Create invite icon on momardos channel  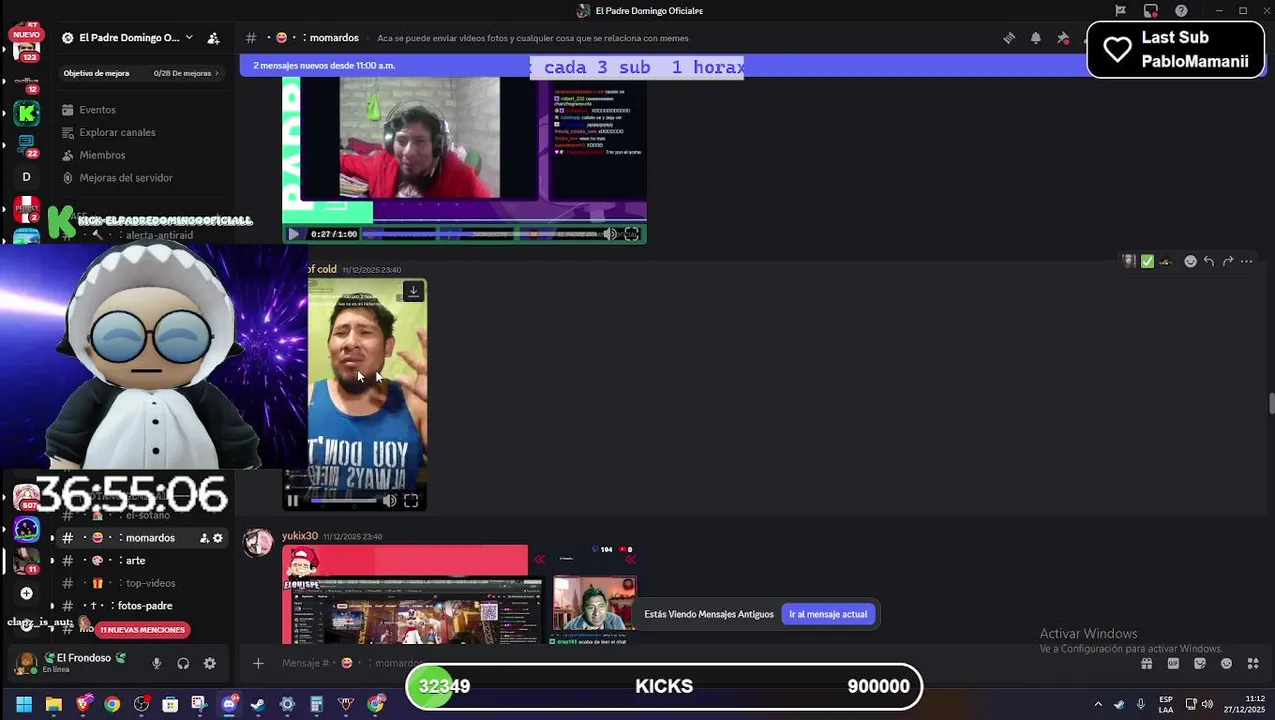point(204,538)
